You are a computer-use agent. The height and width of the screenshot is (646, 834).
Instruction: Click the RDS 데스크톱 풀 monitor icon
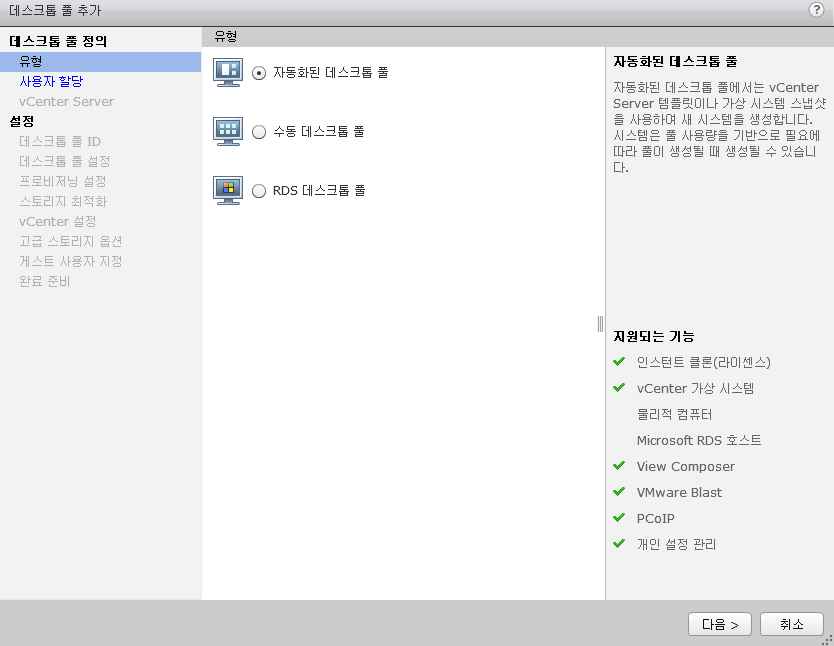point(228,190)
